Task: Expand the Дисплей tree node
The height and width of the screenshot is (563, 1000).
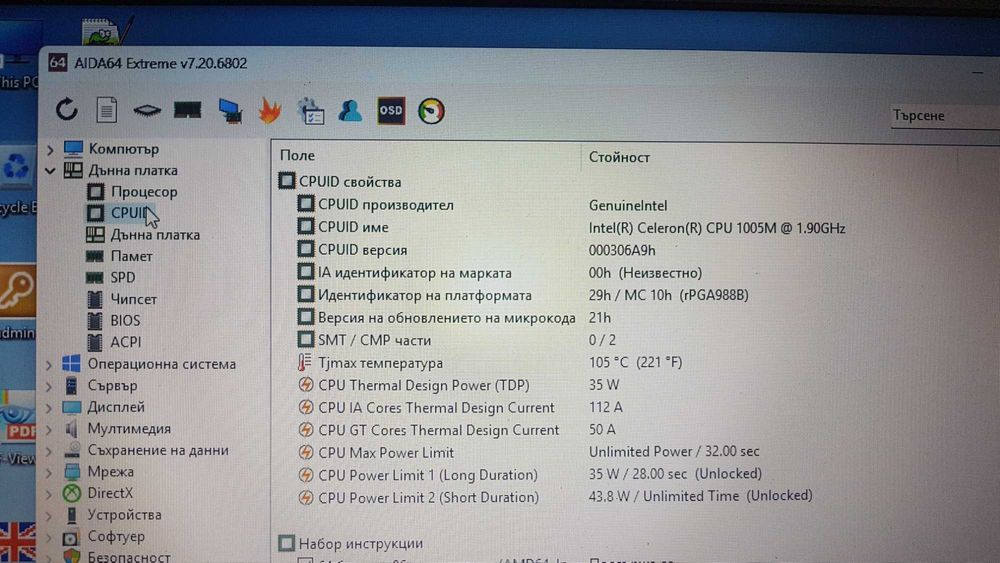Action: (x=49, y=408)
